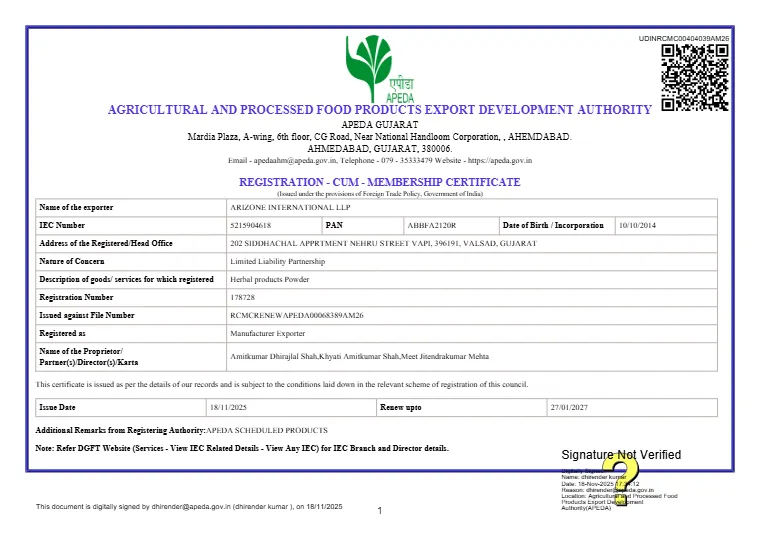Image resolution: width=760 pixels, height=540 pixels.
Task: Click the date 10/10/2014
Action: pos(637,225)
